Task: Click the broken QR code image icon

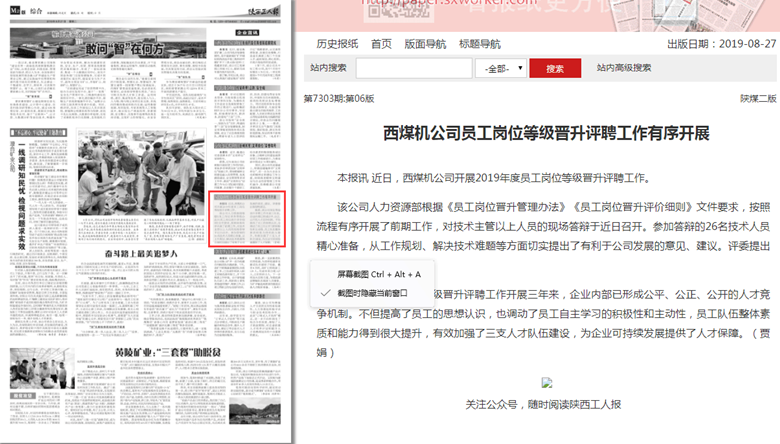Action: (x=546, y=382)
